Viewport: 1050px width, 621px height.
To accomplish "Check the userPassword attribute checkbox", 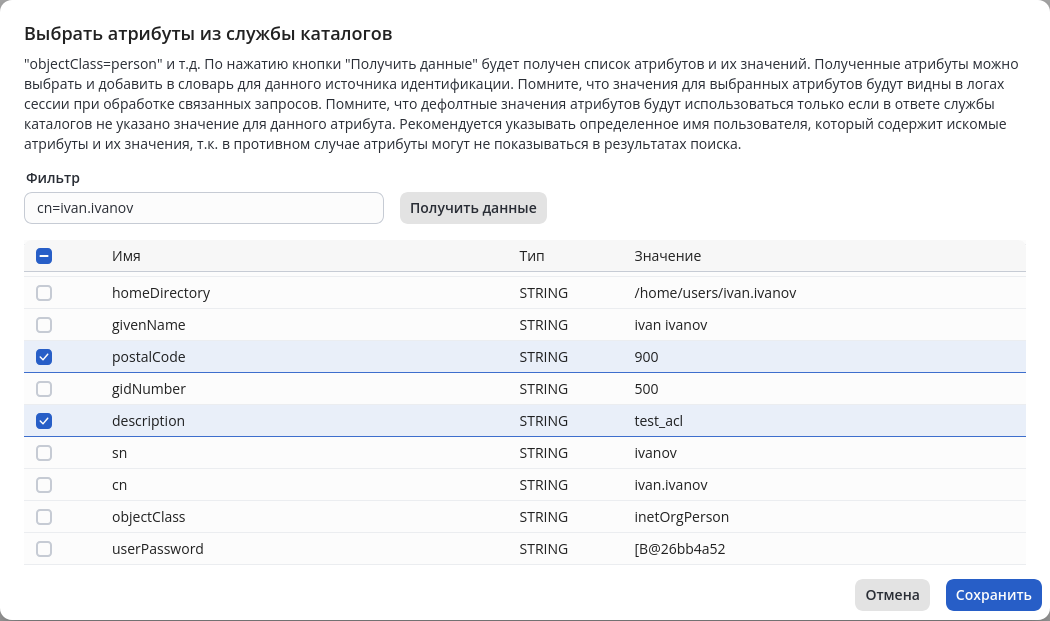I will (x=44, y=549).
